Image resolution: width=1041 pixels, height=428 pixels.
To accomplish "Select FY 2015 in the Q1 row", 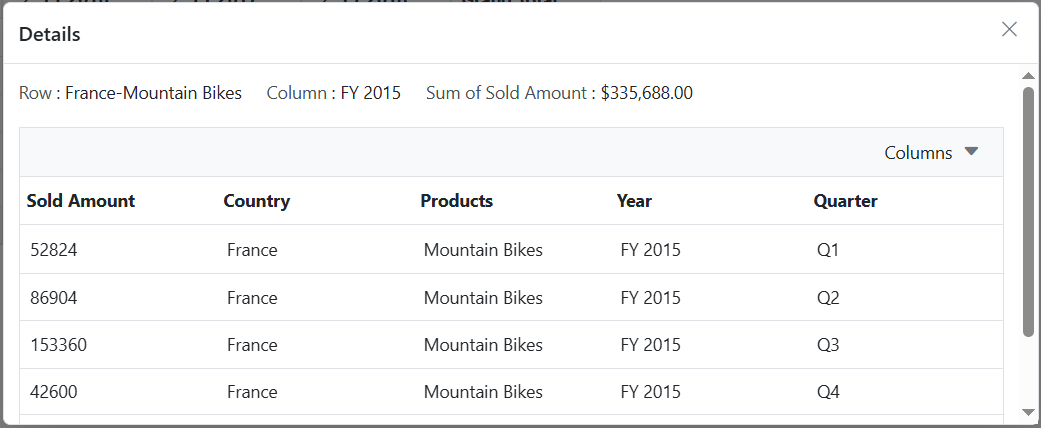I will 650,250.
